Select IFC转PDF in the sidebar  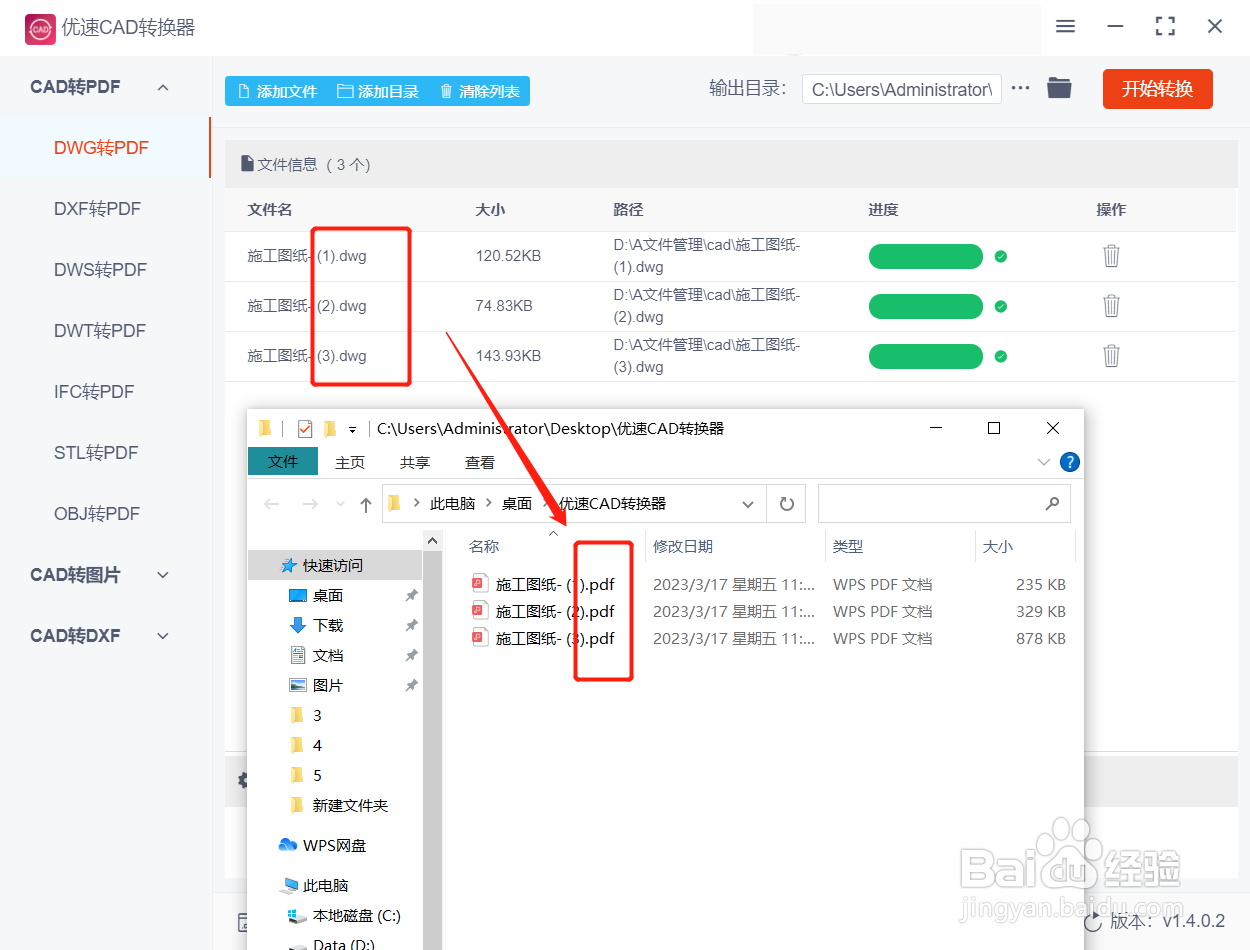[94, 392]
